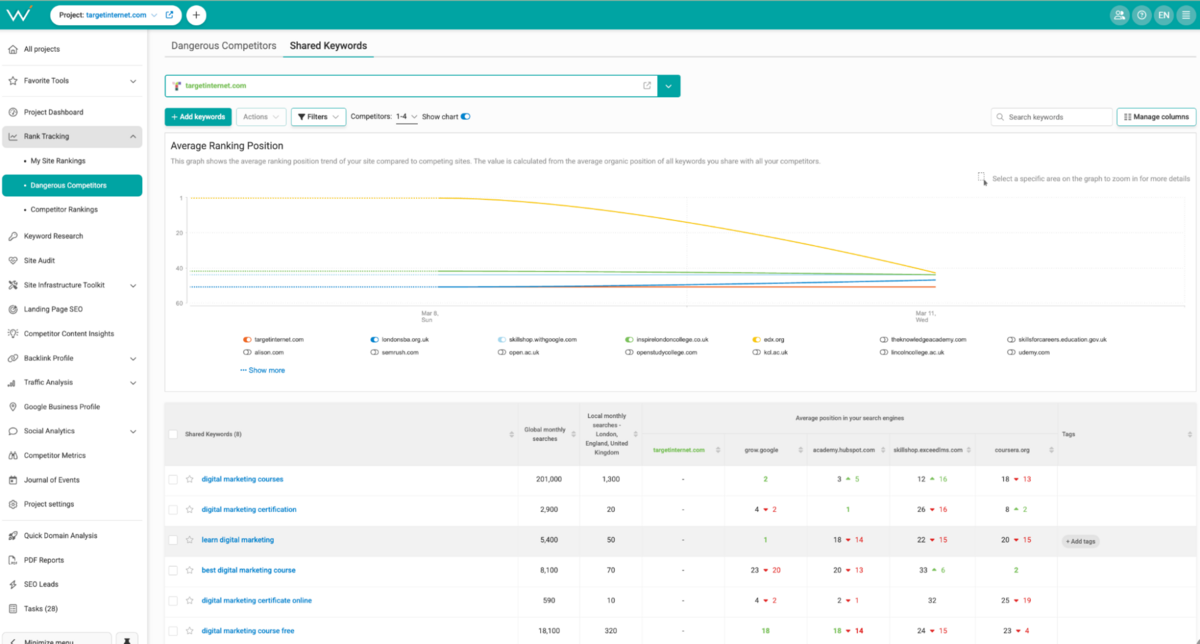Switch to the Dangerous Competitors tab
Image resolution: width=1200 pixels, height=644 pixels.
(x=223, y=46)
